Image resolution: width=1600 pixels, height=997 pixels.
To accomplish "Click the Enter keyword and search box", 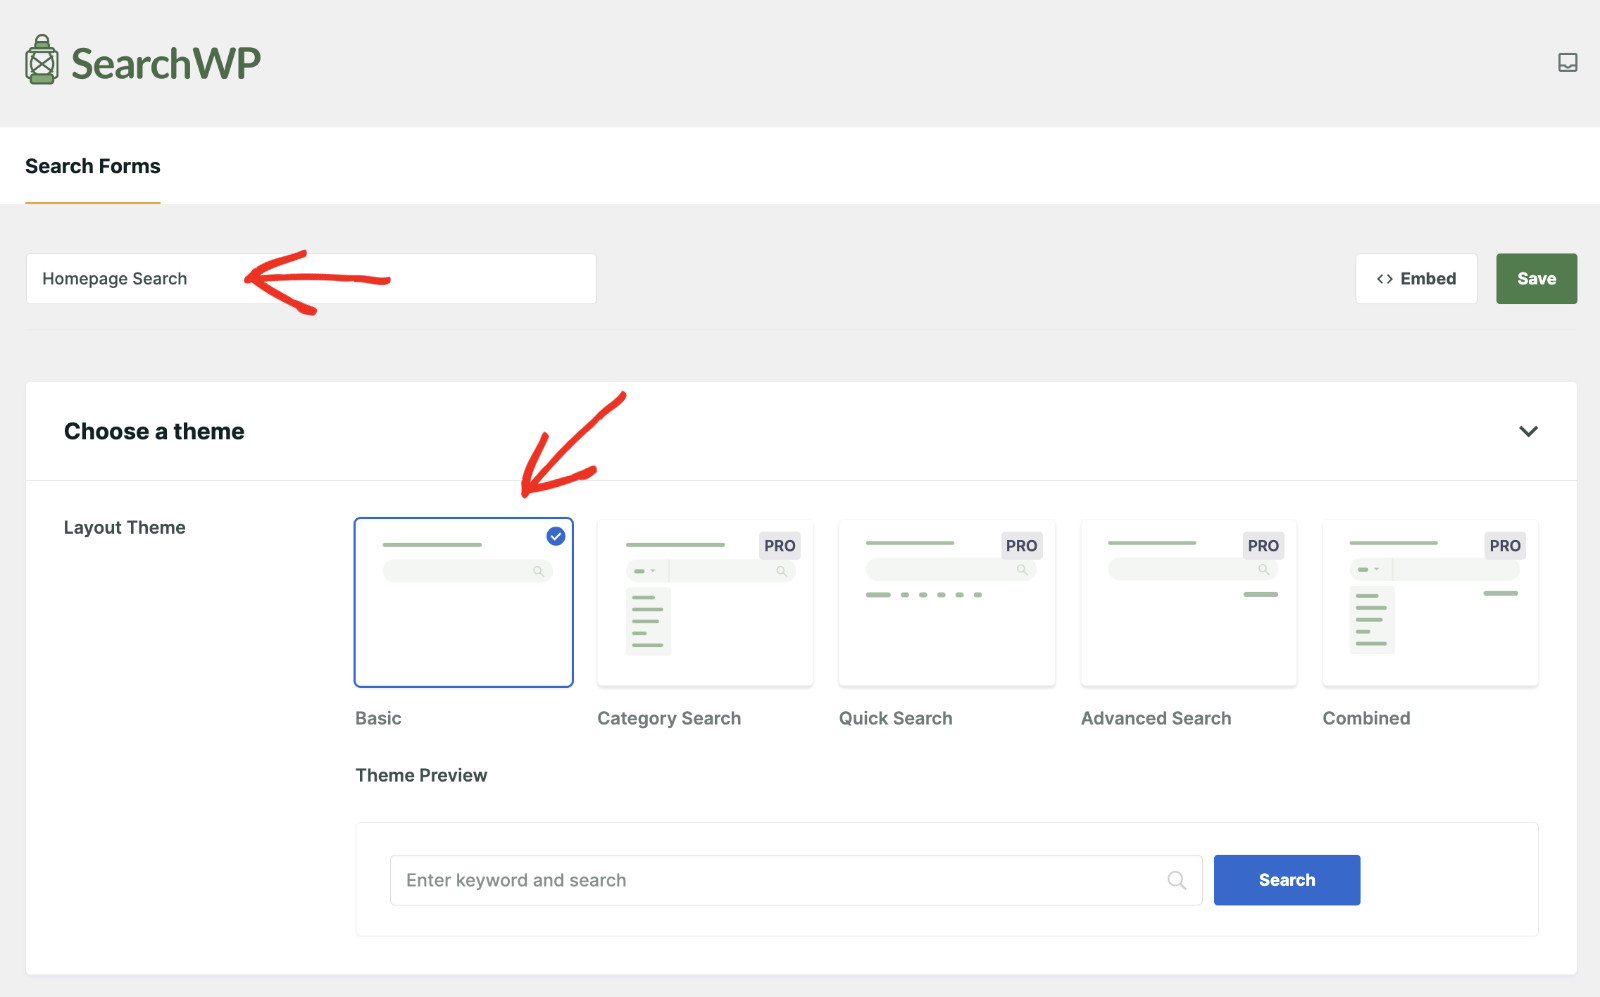I will click(700, 880).
